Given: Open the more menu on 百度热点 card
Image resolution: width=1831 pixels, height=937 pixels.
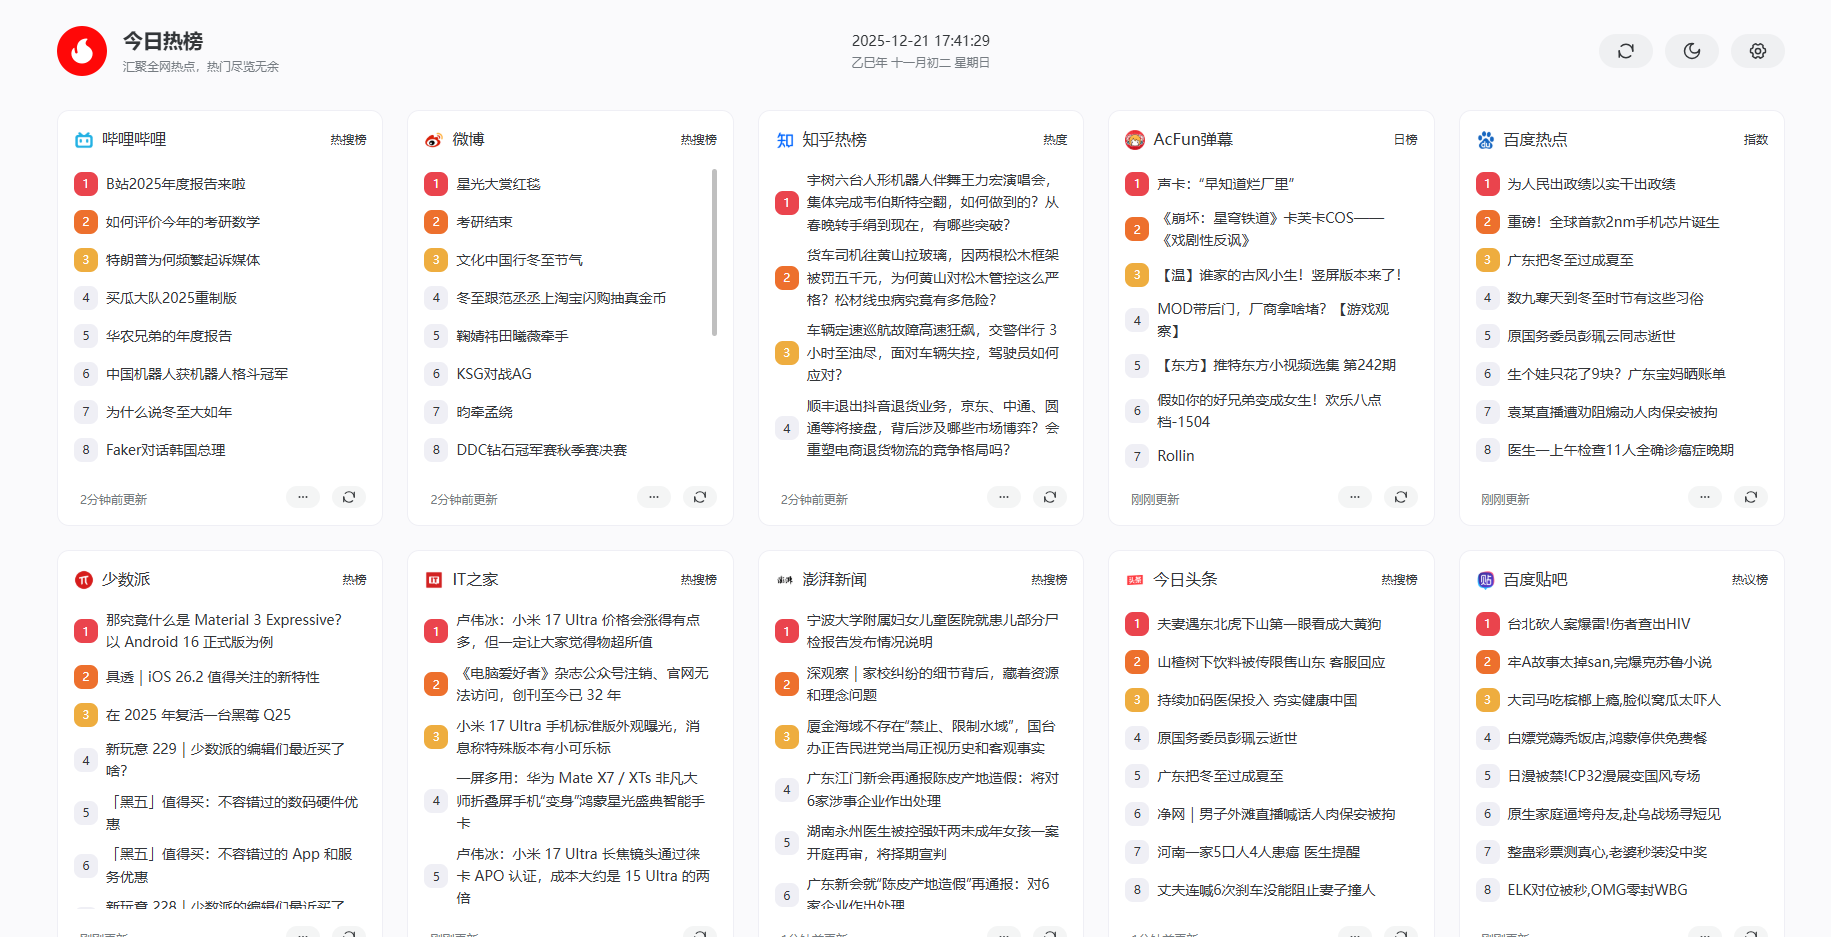Looking at the screenshot, I should [1705, 497].
